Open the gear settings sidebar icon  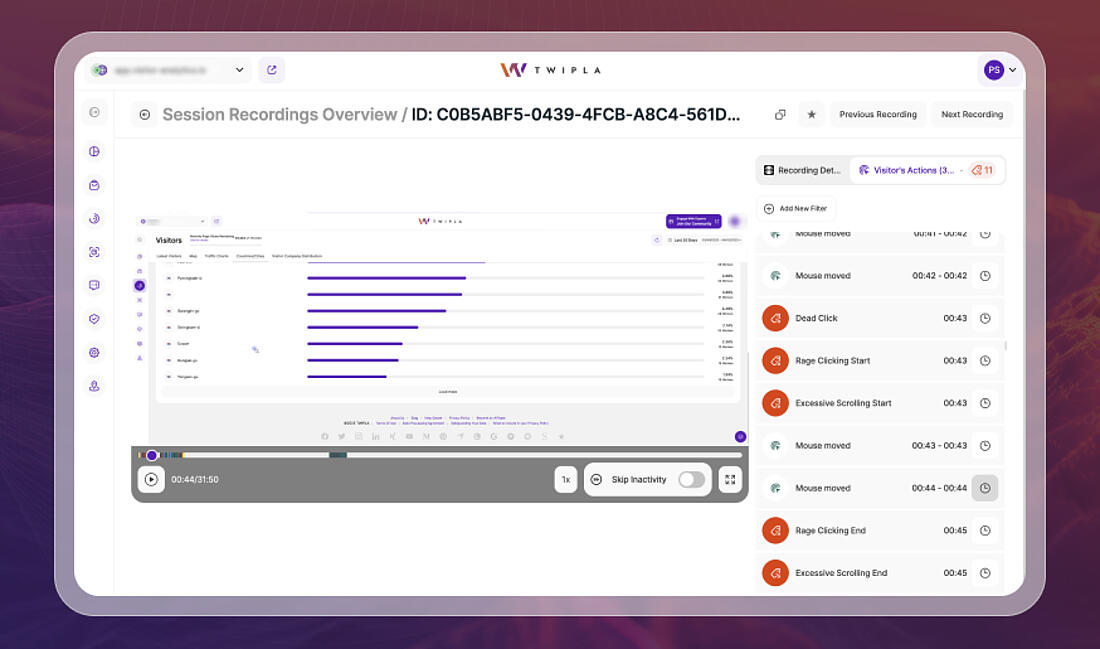click(95, 352)
